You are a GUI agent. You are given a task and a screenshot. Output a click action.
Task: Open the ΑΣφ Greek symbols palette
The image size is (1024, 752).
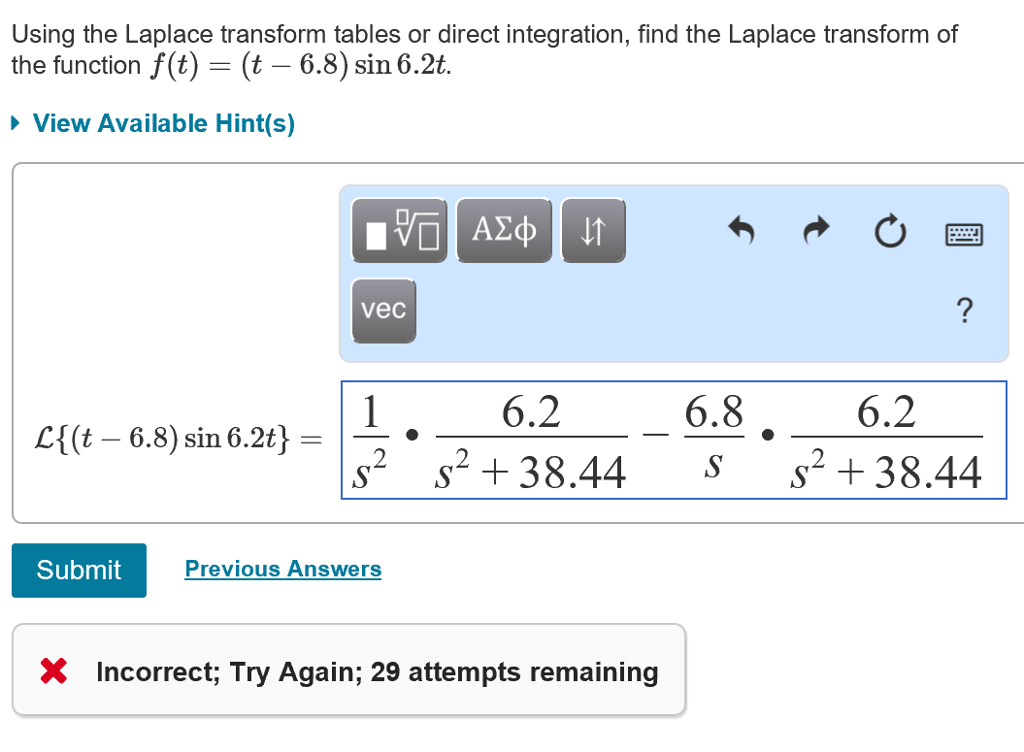point(503,230)
